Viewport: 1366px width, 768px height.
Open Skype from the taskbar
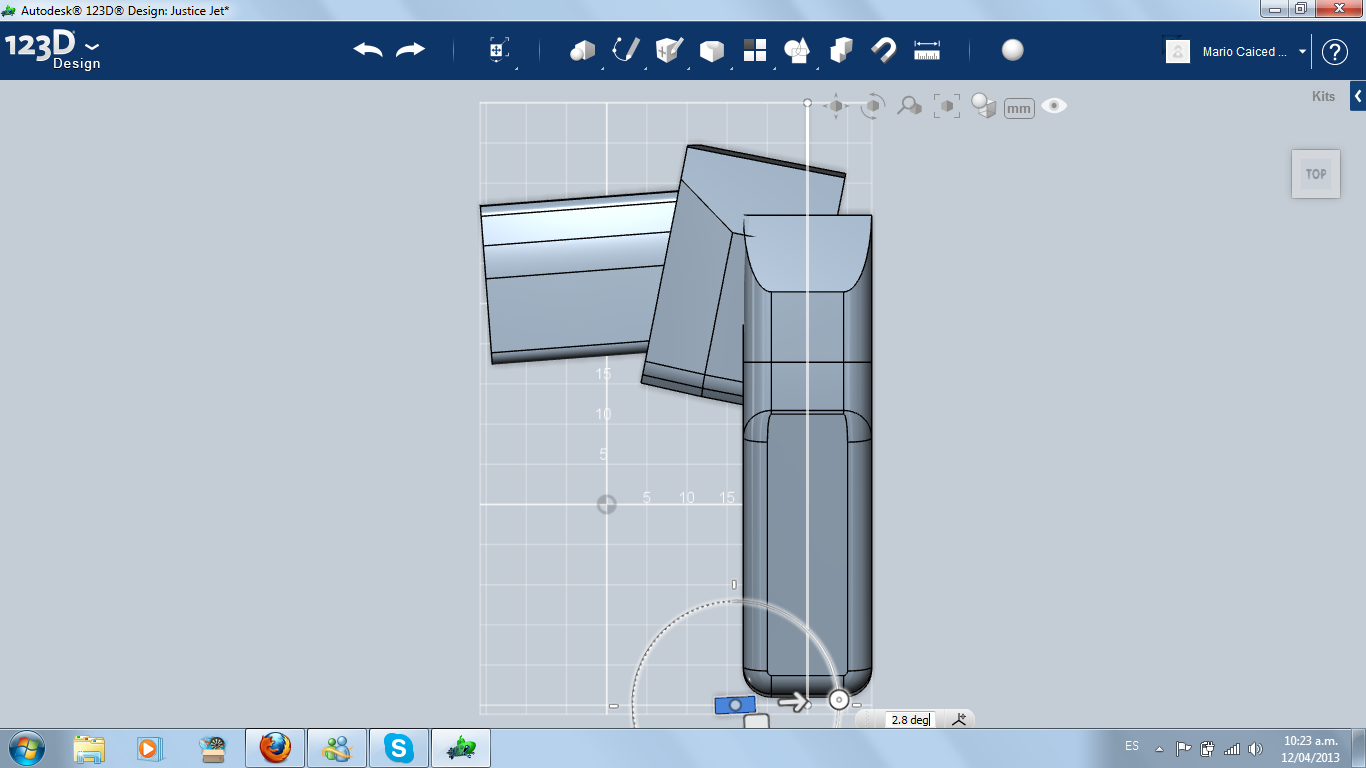(x=399, y=748)
